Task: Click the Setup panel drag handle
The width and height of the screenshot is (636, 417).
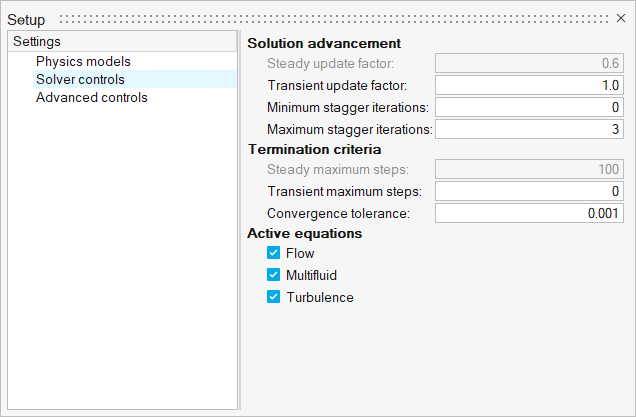Action: [330, 19]
